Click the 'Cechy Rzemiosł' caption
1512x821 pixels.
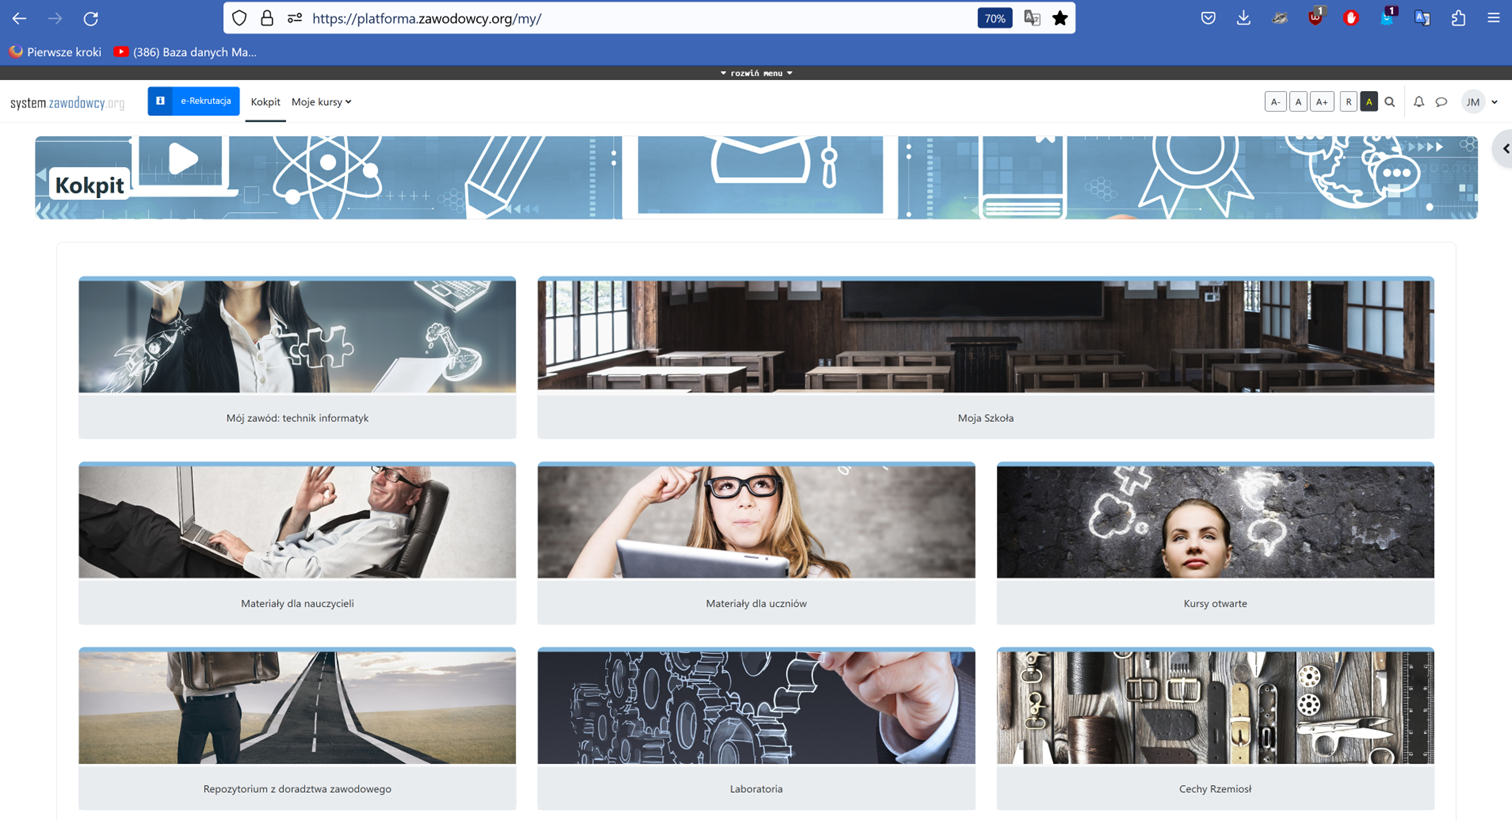point(1215,789)
